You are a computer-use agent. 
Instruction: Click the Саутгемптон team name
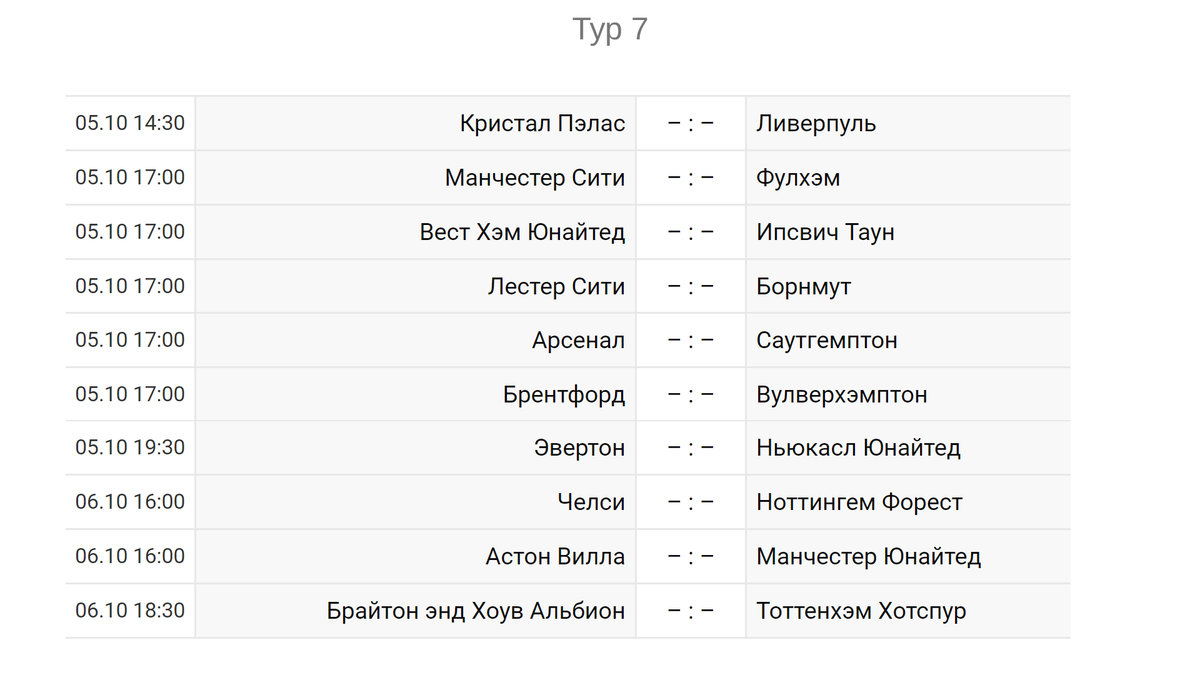827,340
